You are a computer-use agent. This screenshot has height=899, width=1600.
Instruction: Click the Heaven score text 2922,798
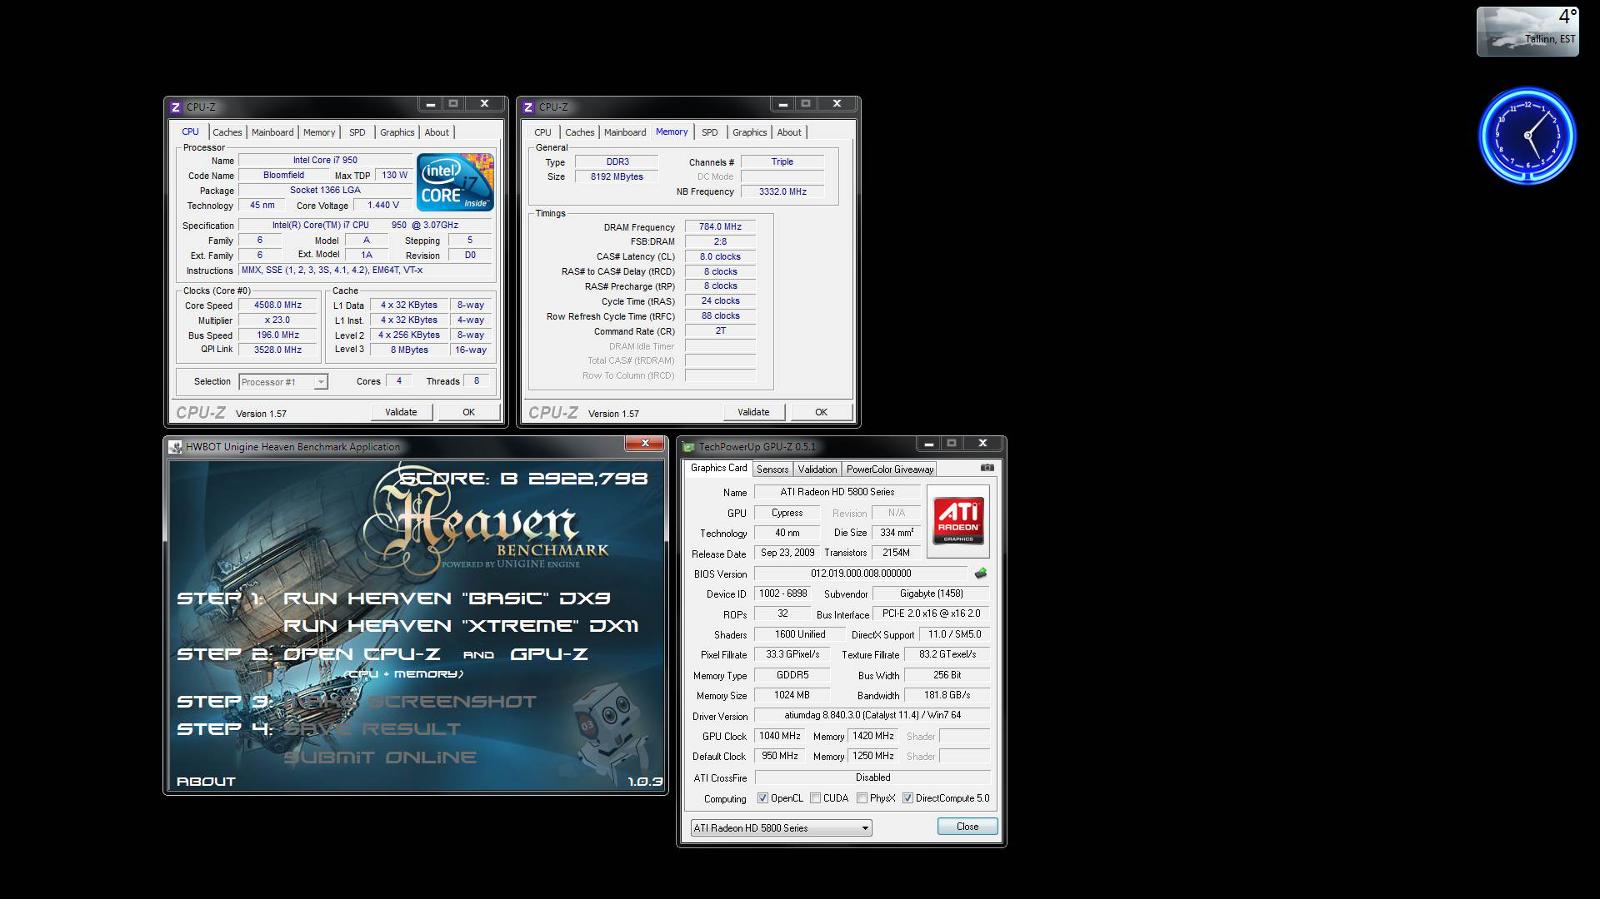tap(588, 479)
